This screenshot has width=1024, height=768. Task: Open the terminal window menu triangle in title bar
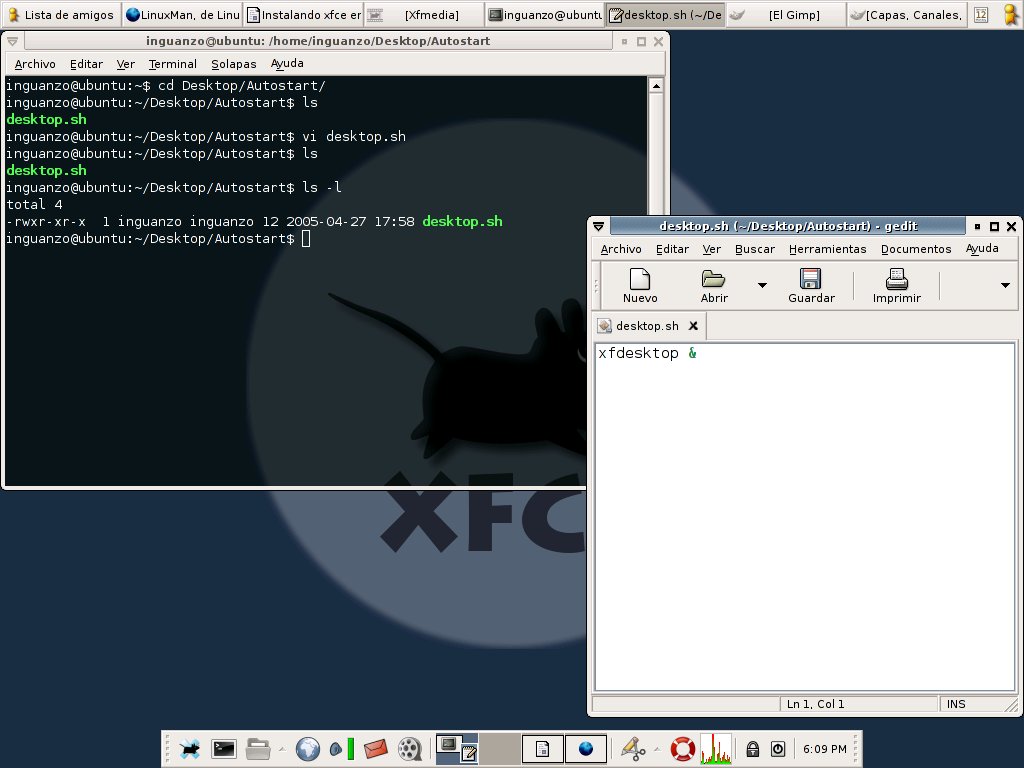12,41
